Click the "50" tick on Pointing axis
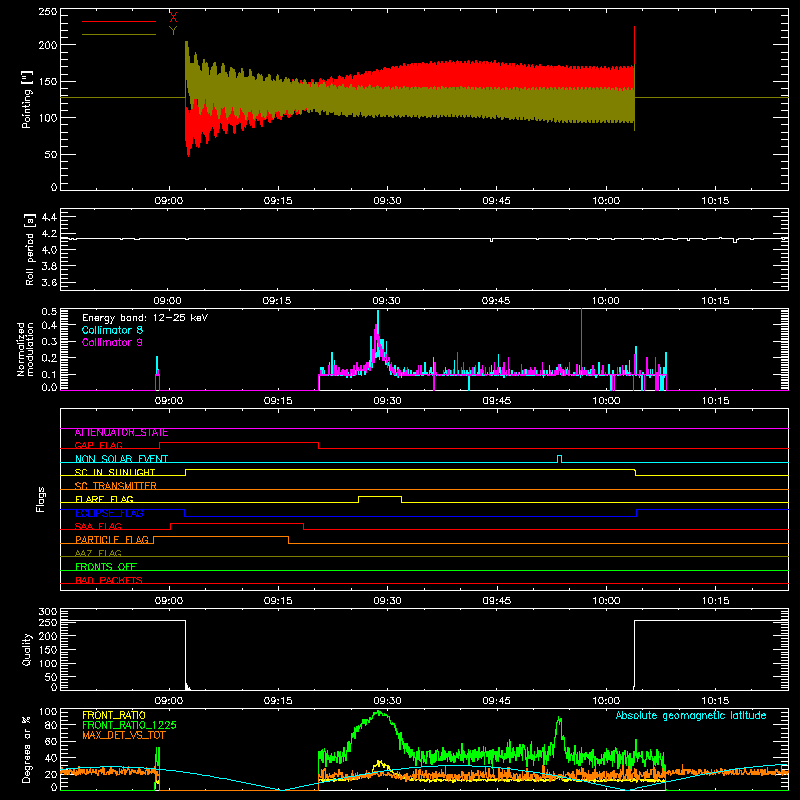Image resolution: width=800 pixels, height=800 pixels. coord(51,155)
